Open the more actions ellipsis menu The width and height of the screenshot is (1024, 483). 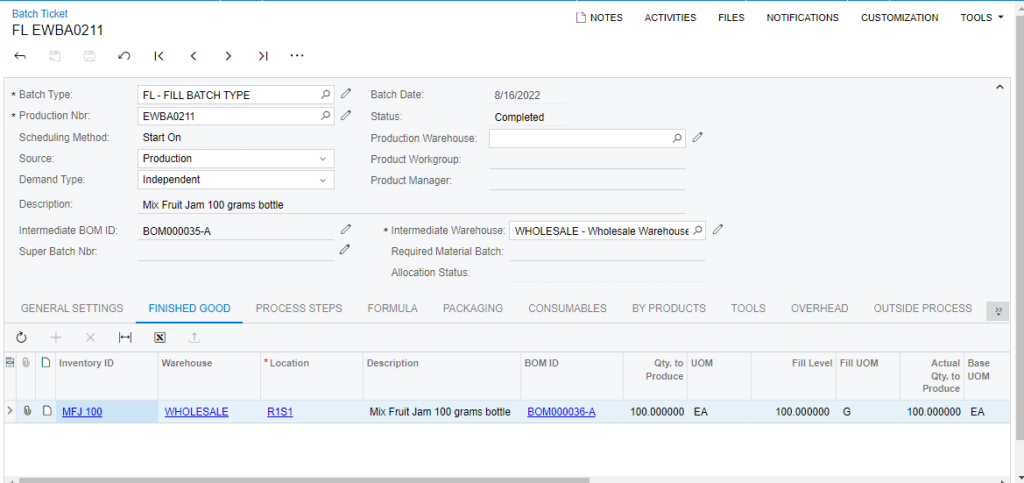pyautogui.click(x=297, y=56)
